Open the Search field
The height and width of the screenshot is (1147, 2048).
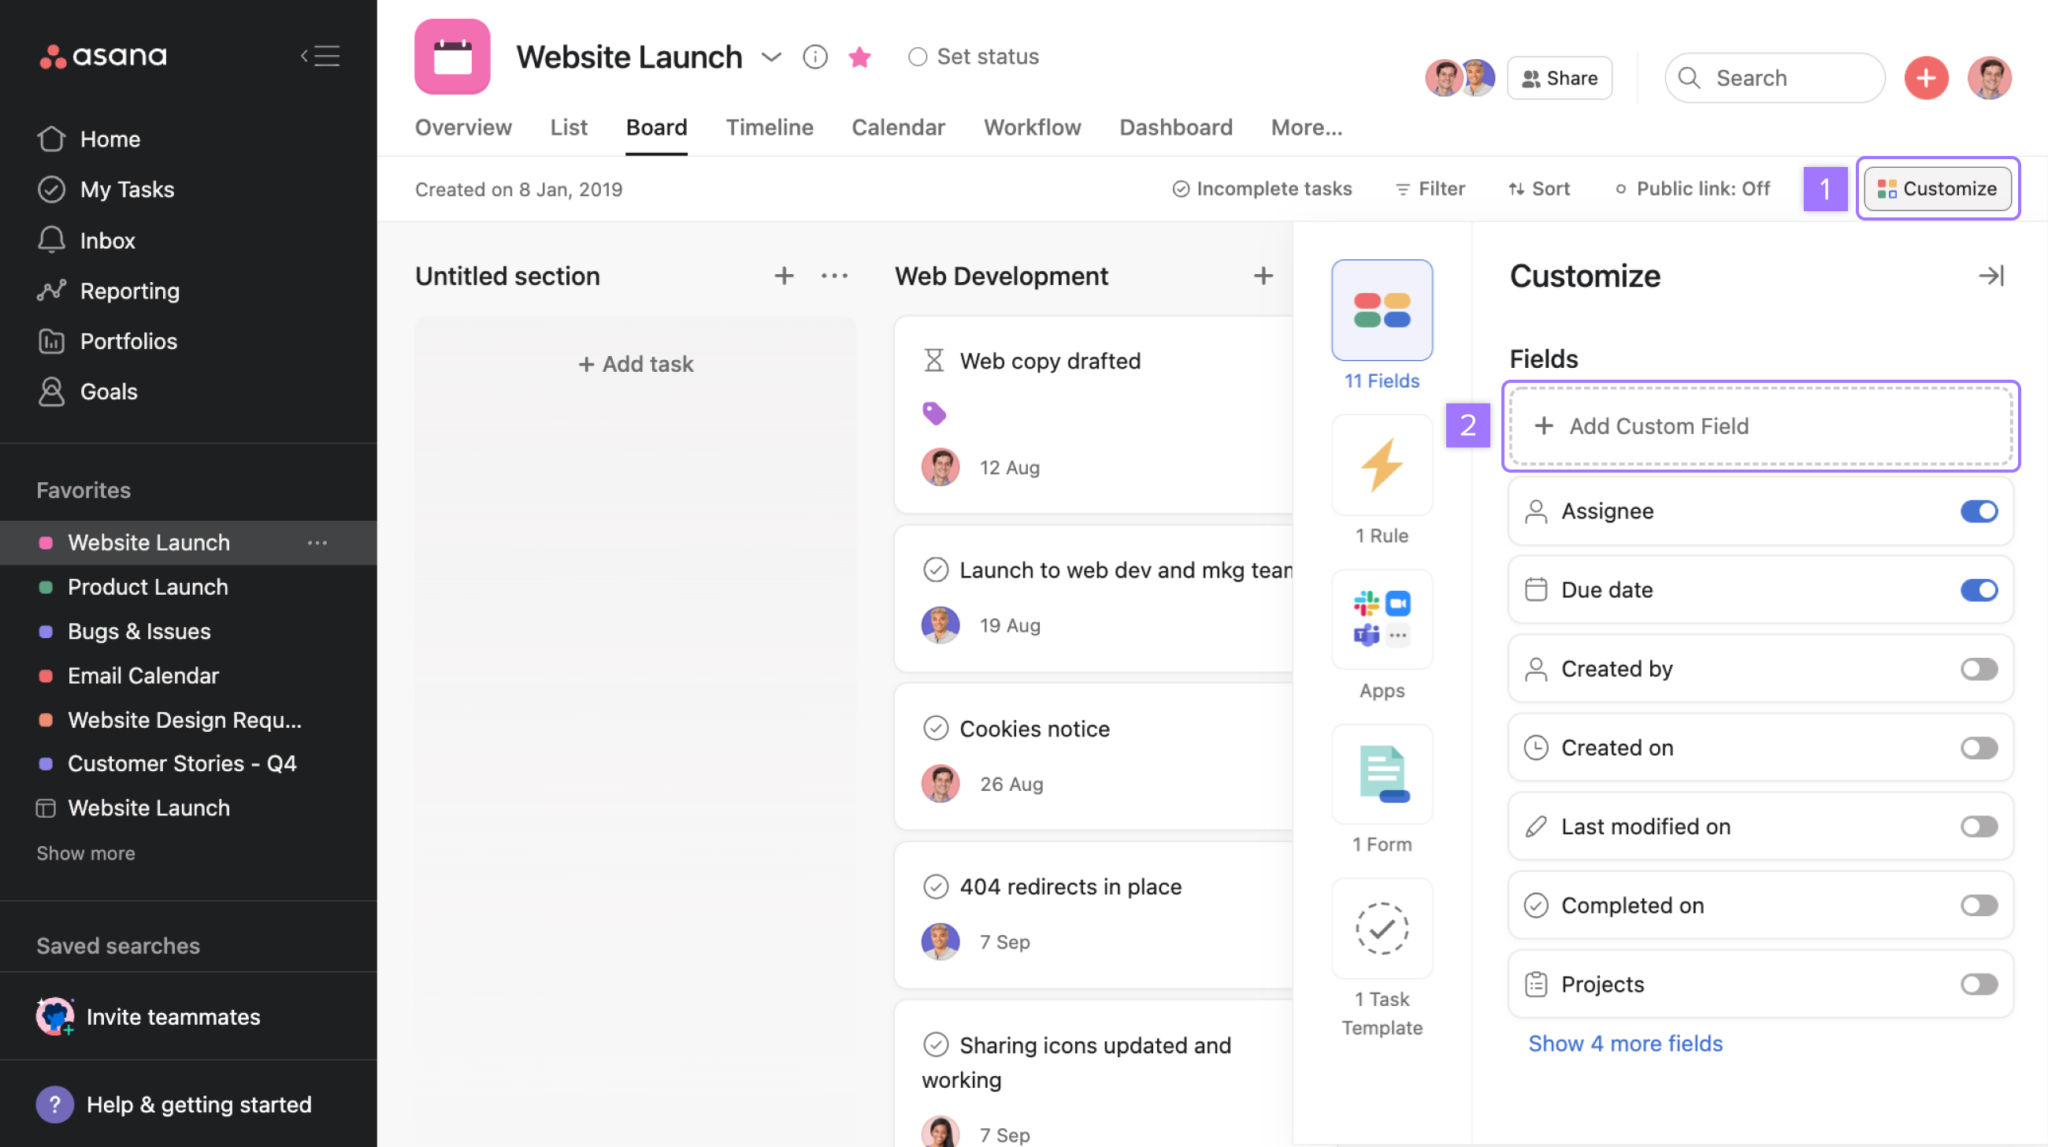[x=1775, y=77]
